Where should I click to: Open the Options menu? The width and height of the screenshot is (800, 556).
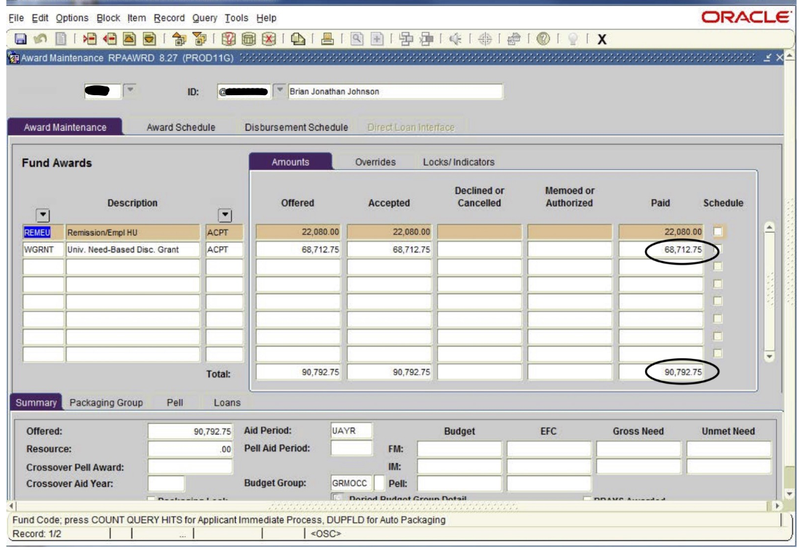(72, 18)
